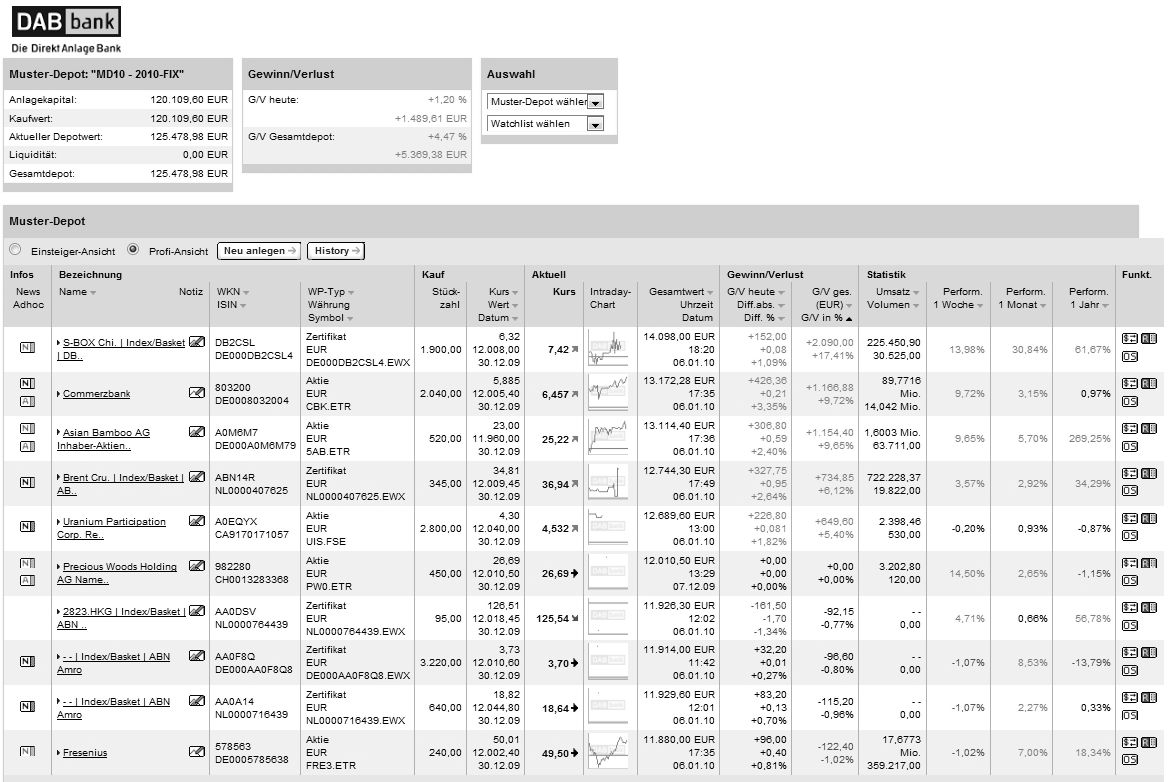
Task: Click the History button
Action: [336, 251]
